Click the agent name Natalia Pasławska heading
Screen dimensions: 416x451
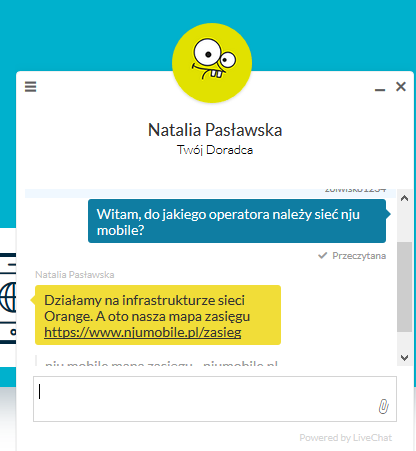[x=215, y=130]
